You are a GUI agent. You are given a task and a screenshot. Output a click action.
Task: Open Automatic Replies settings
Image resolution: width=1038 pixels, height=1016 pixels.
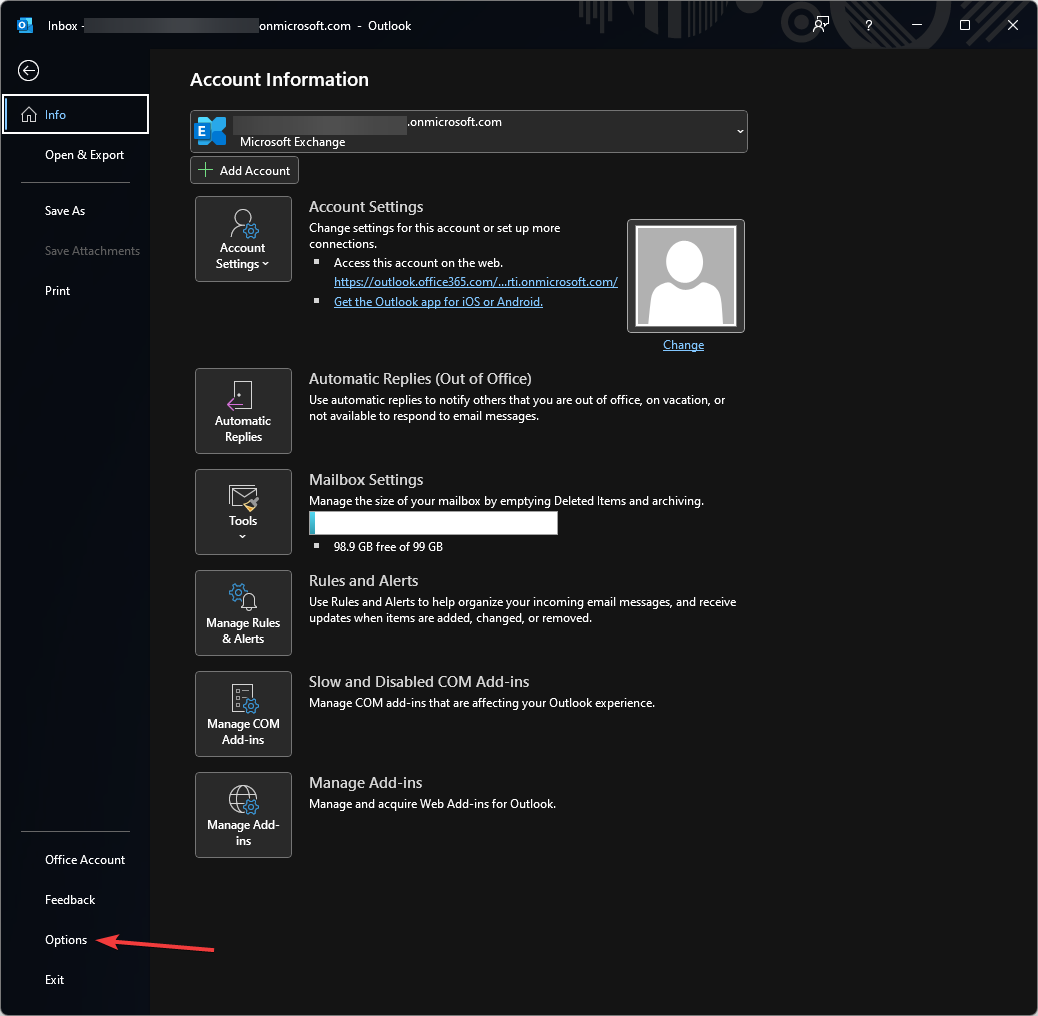click(243, 411)
